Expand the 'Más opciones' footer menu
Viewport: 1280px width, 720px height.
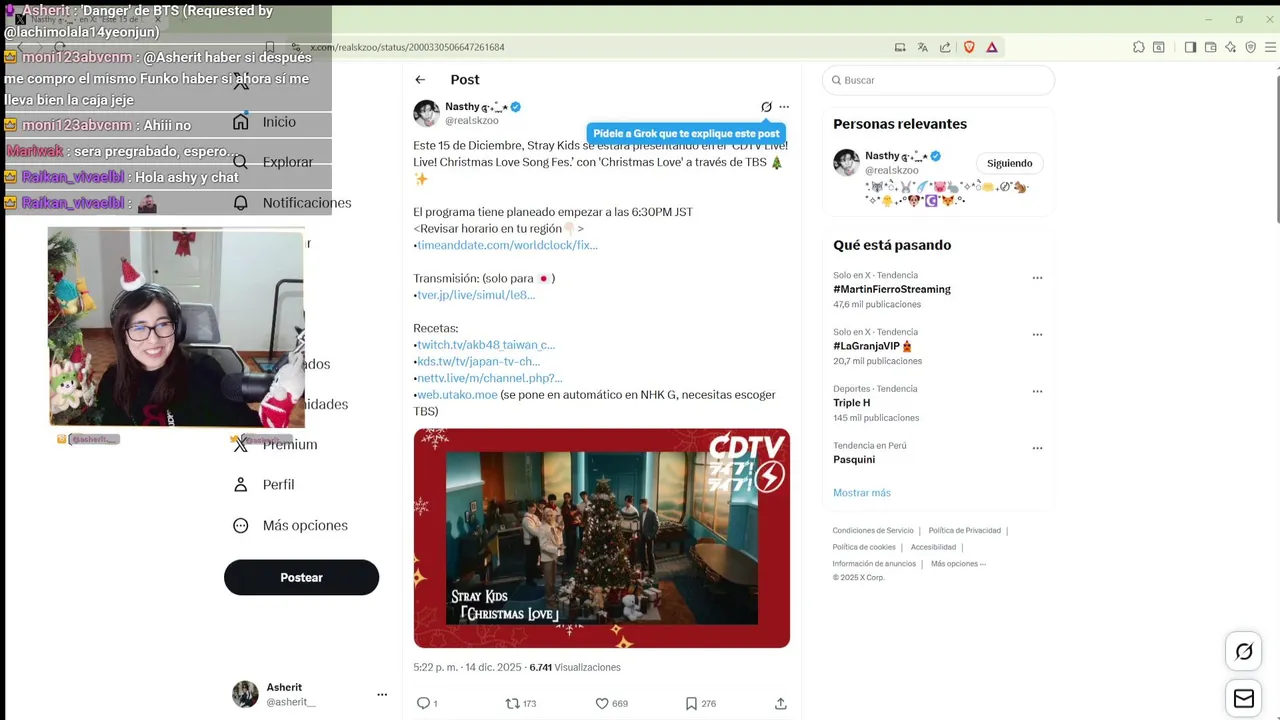click(x=958, y=564)
